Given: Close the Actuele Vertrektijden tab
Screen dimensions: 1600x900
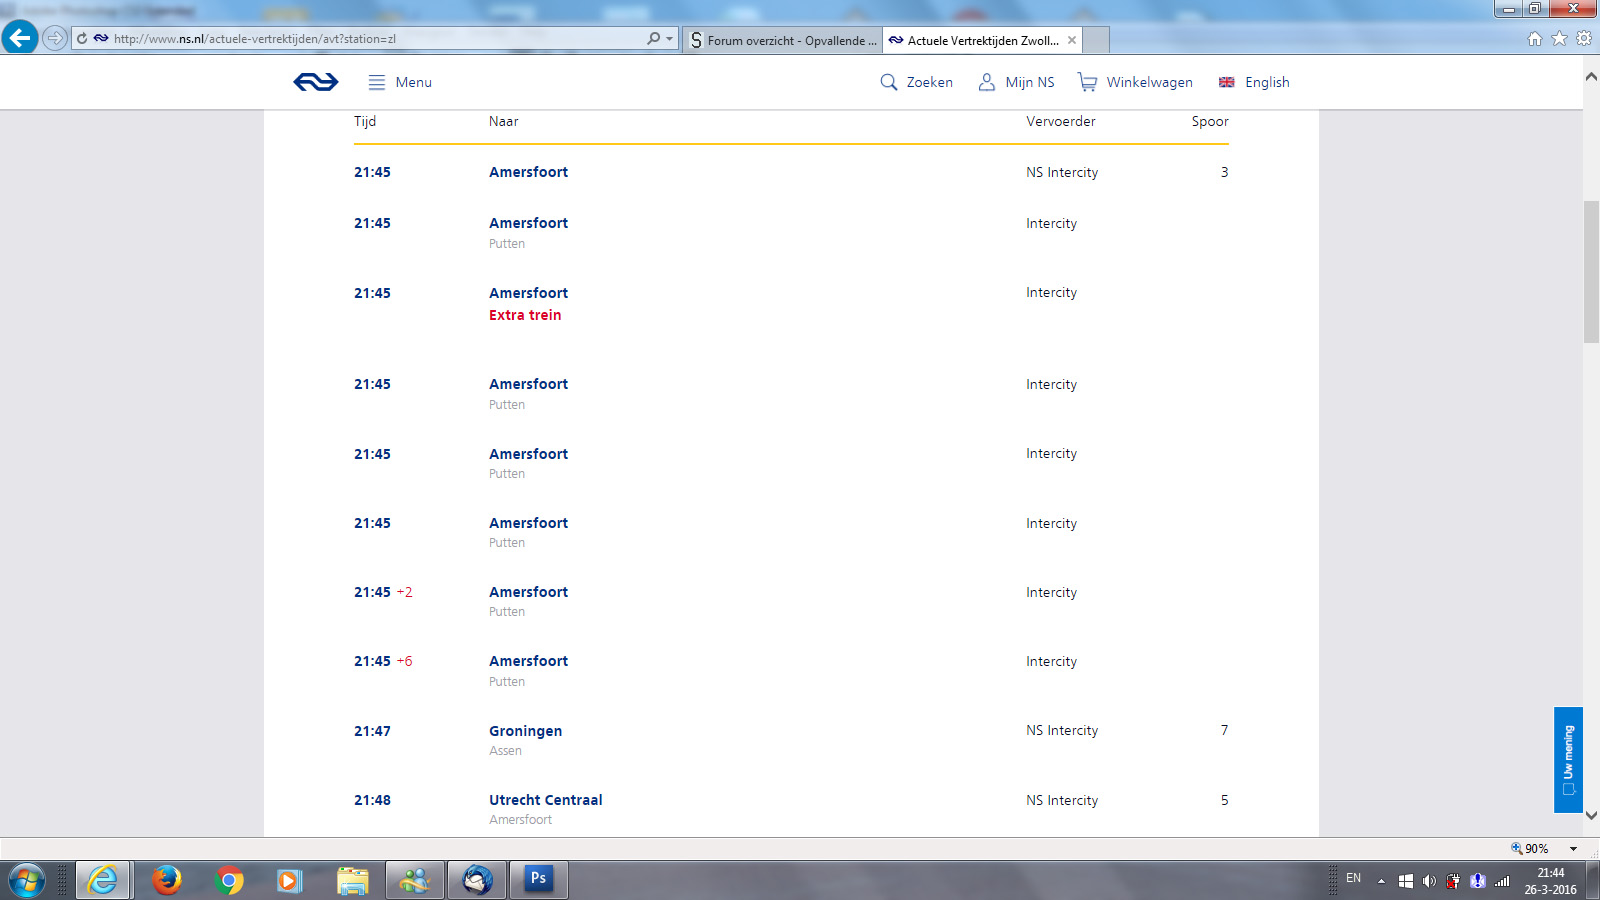Looking at the screenshot, I should [x=1072, y=40].
